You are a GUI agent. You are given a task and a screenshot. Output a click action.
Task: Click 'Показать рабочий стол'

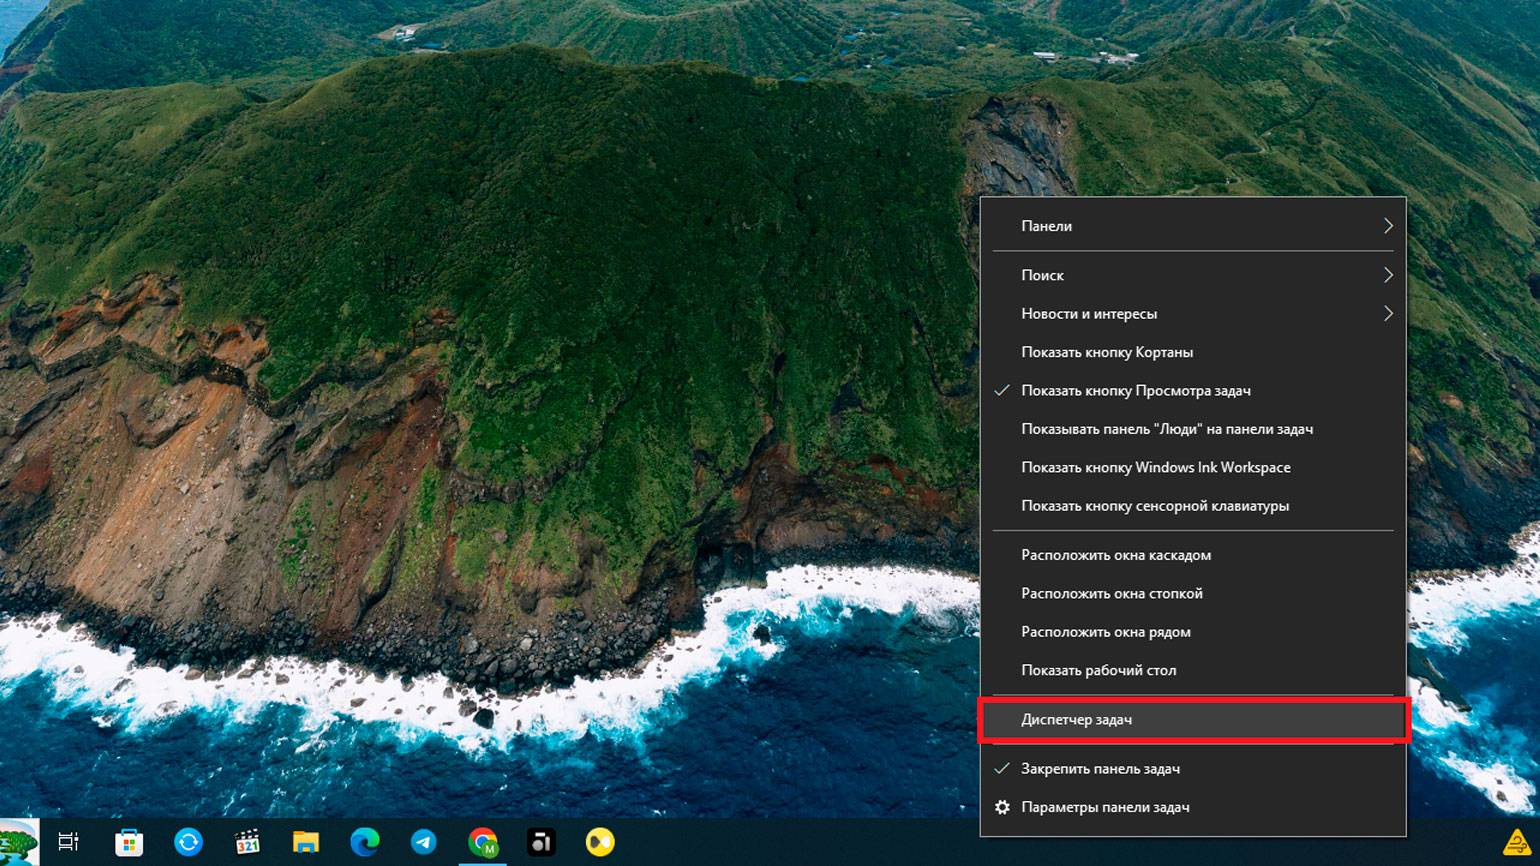[1098, 671]
